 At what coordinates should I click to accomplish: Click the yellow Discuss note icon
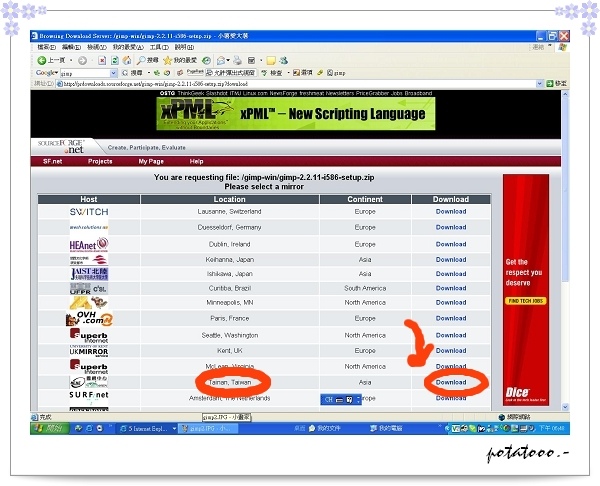(x=271, y=60)
